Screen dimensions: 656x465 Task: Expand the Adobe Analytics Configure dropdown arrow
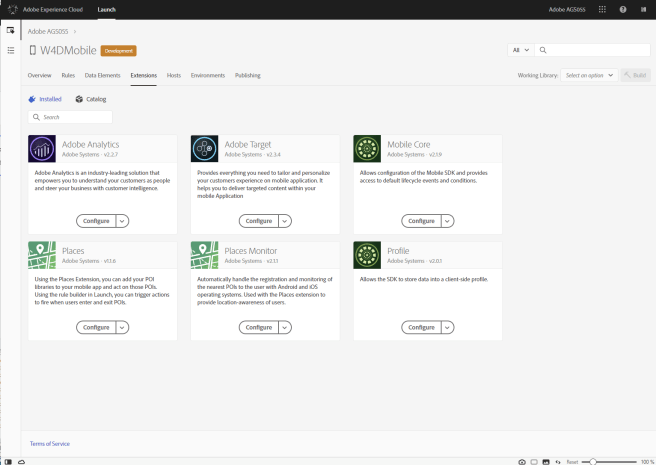click(x=122, y=221)
